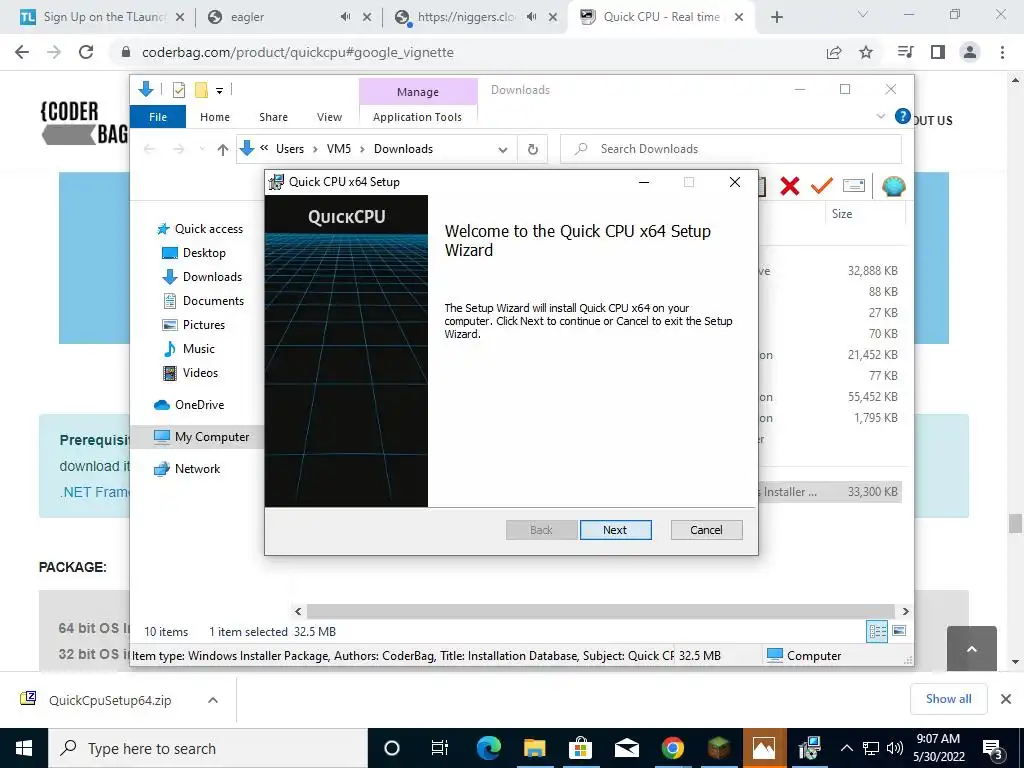Open the Windows Start menu
Screen dimensions: 1024x768
pyautogui.click(x=24, y=748)
